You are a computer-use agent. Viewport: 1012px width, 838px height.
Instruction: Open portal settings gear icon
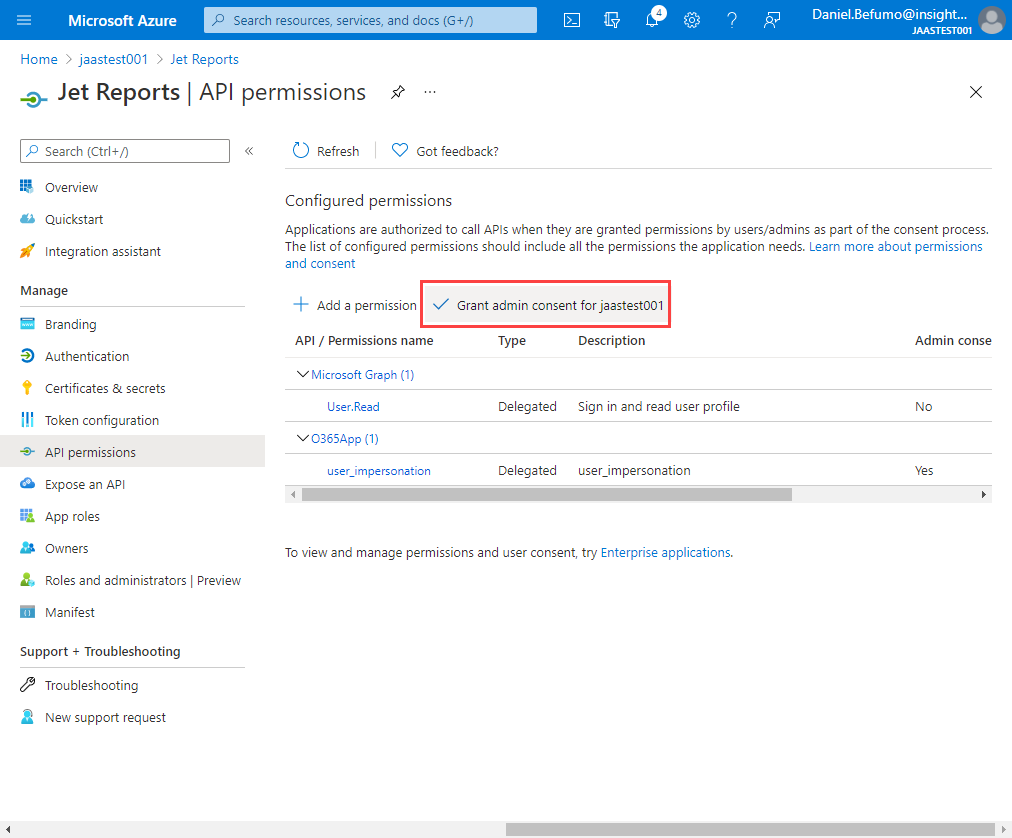tap(691, 20)
